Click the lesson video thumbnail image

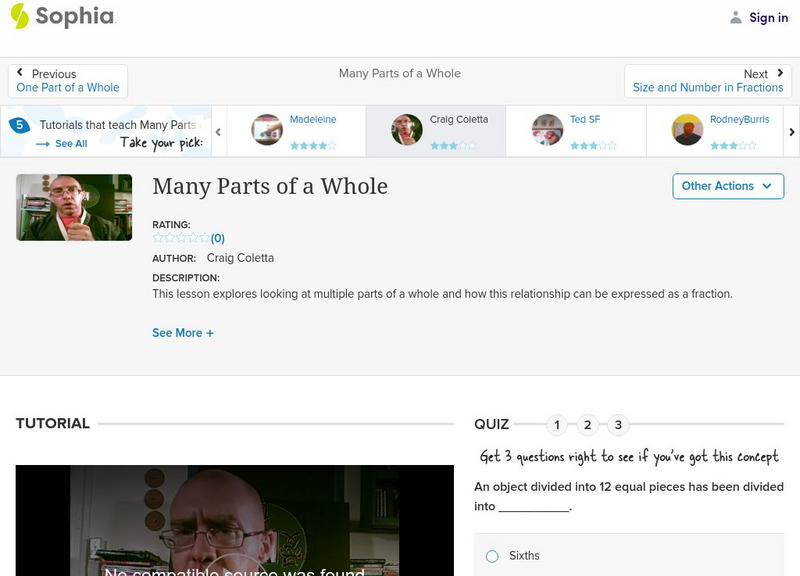pos(74,207)
